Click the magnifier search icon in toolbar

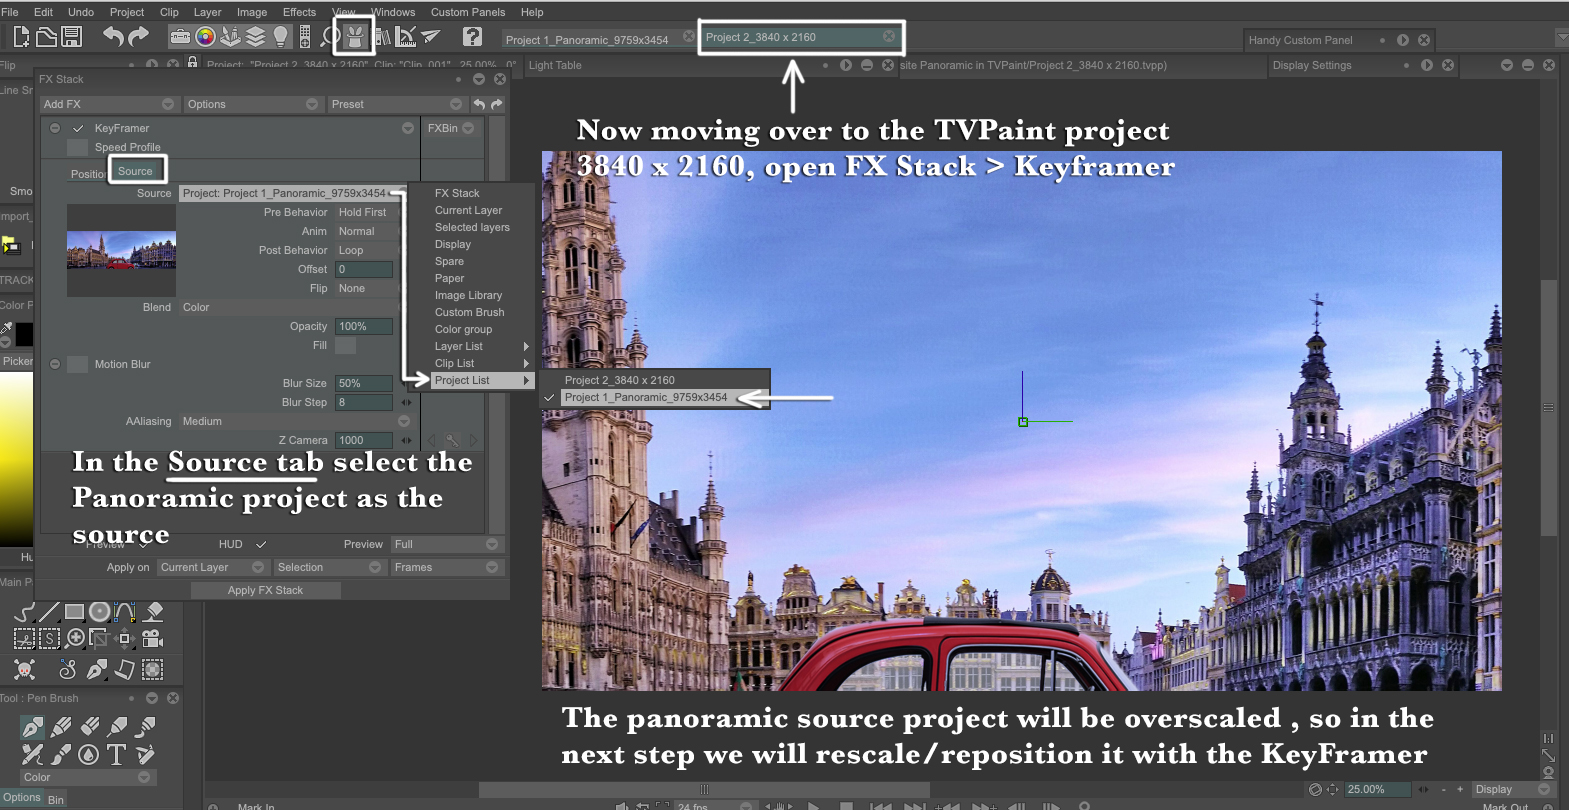click(330, 37)
